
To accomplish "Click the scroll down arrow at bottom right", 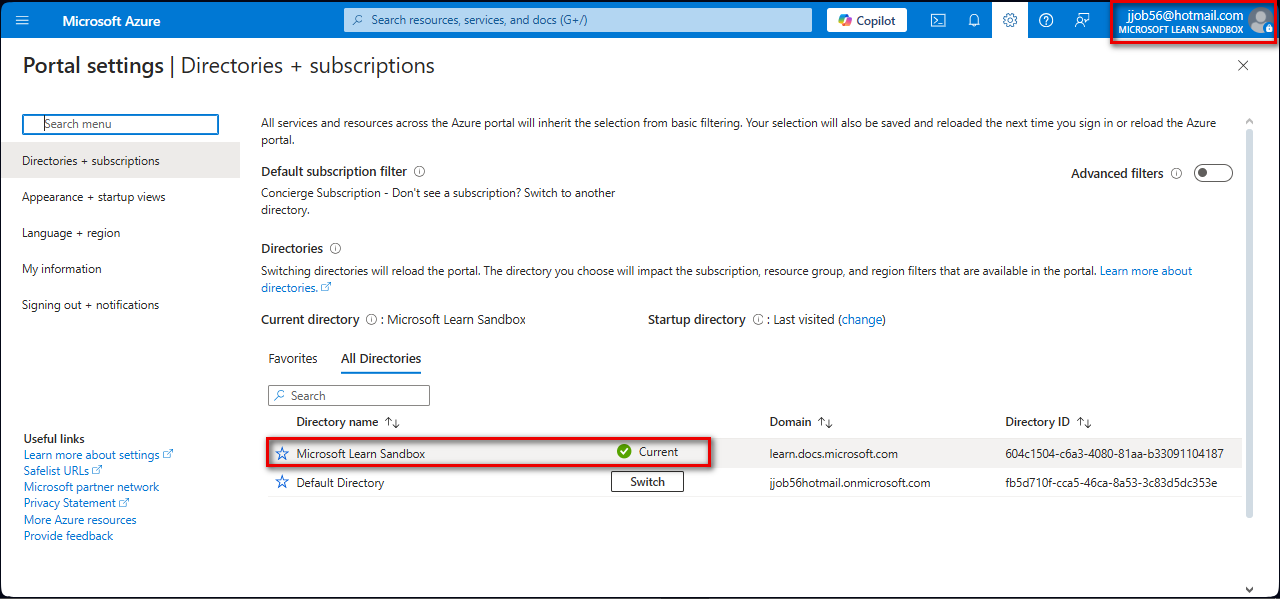I will click(1248, 589).
